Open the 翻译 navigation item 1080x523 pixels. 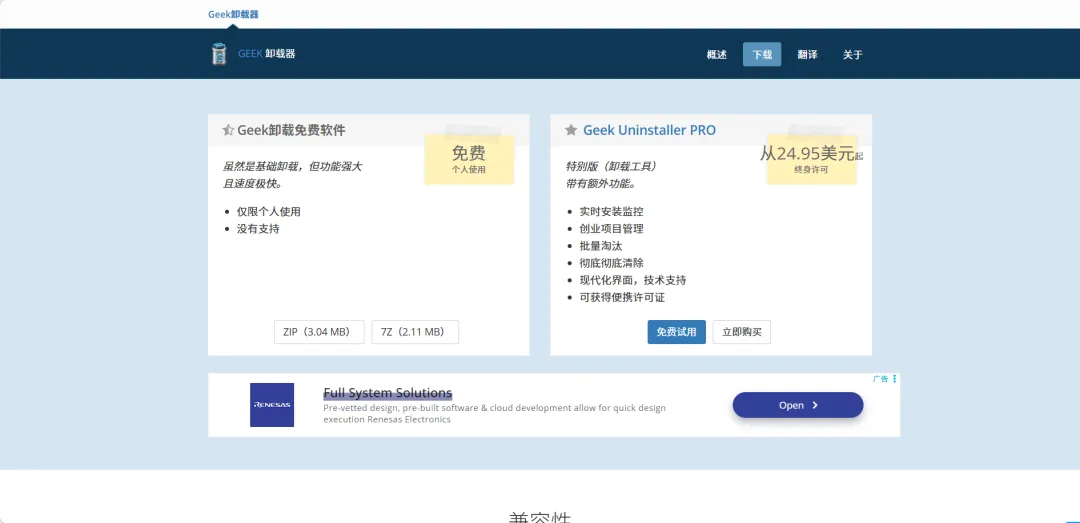[807, 54]
